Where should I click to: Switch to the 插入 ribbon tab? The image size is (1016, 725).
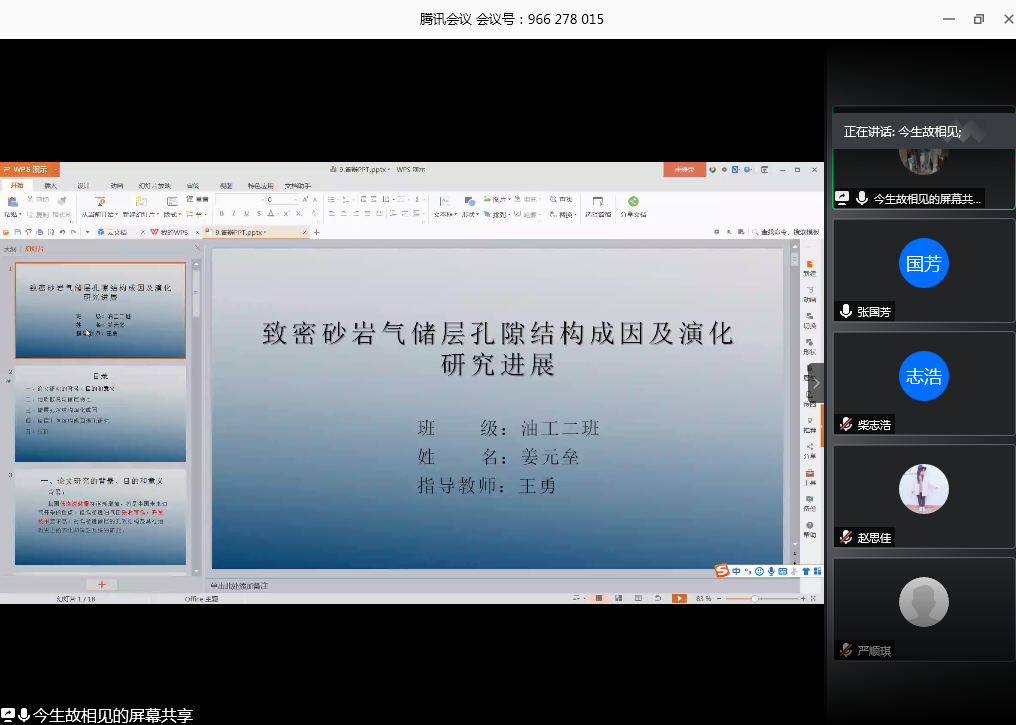pyautogui.click(x=50, y=186)
